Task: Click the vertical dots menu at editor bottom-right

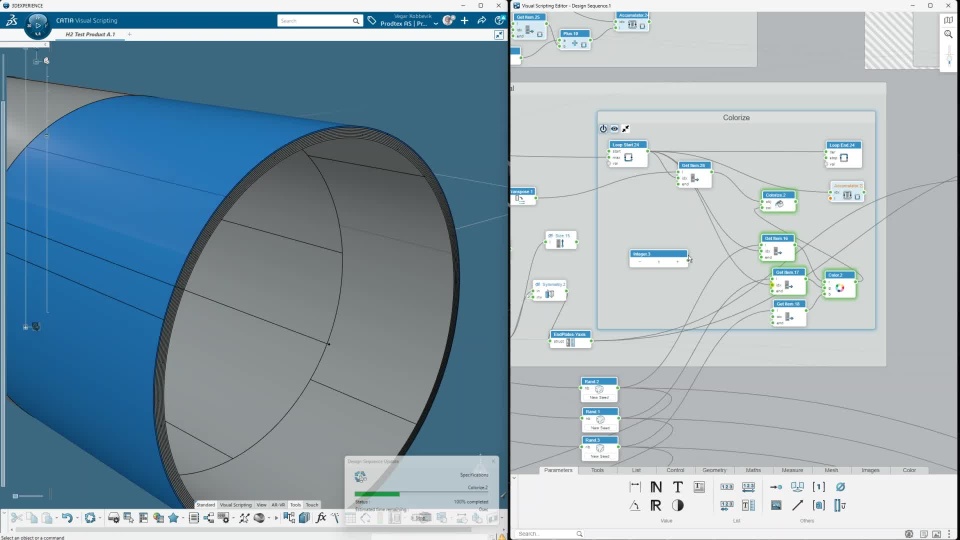Action: pyautogui.click(x=950, y=534)
